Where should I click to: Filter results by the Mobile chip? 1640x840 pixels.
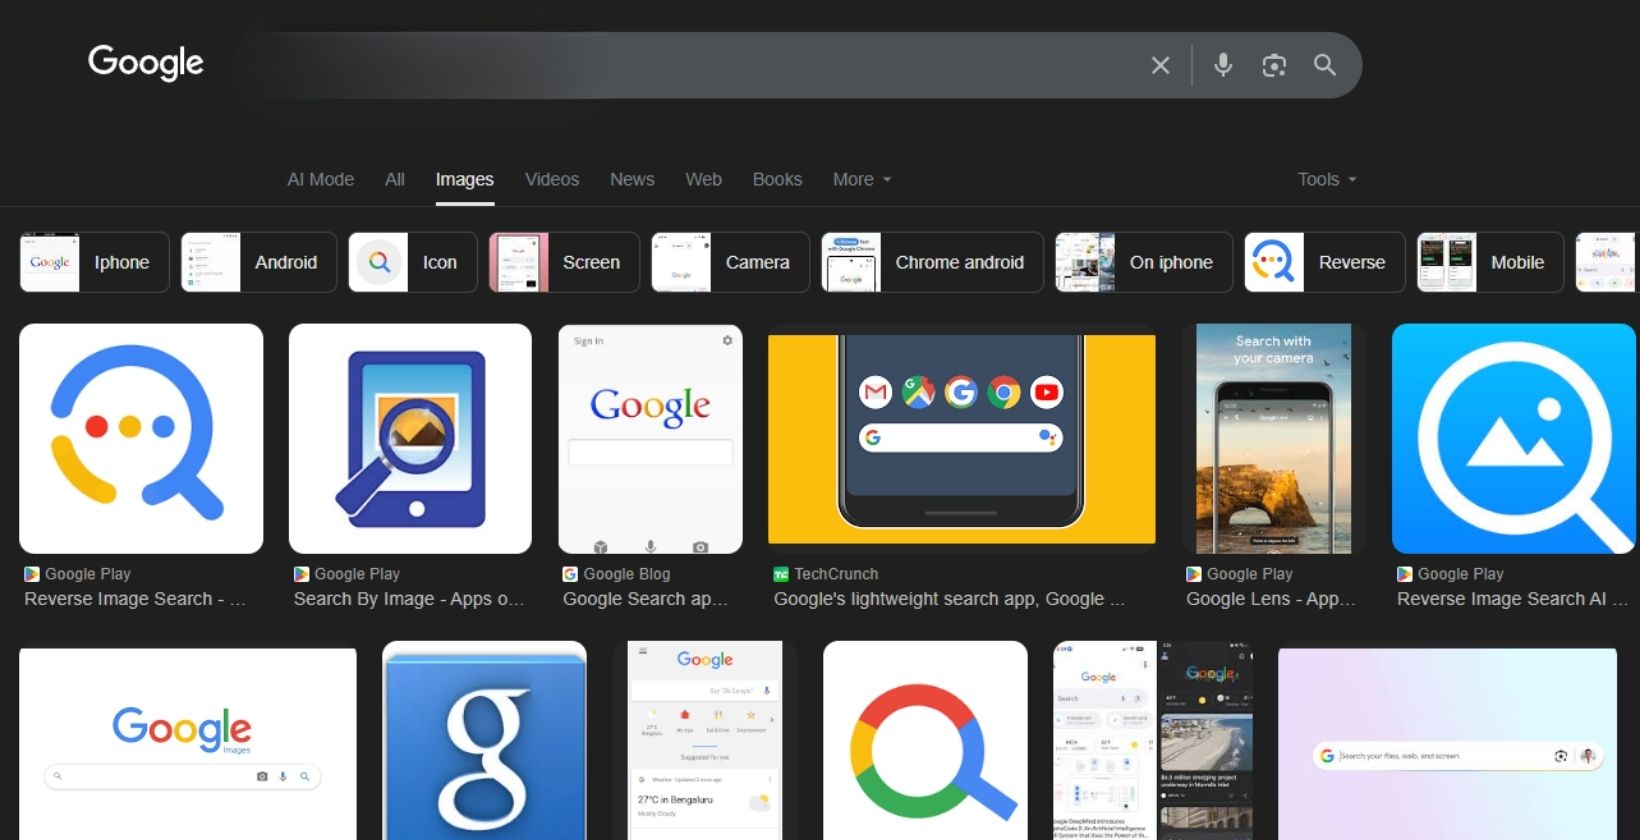(x=1490, y=262)
